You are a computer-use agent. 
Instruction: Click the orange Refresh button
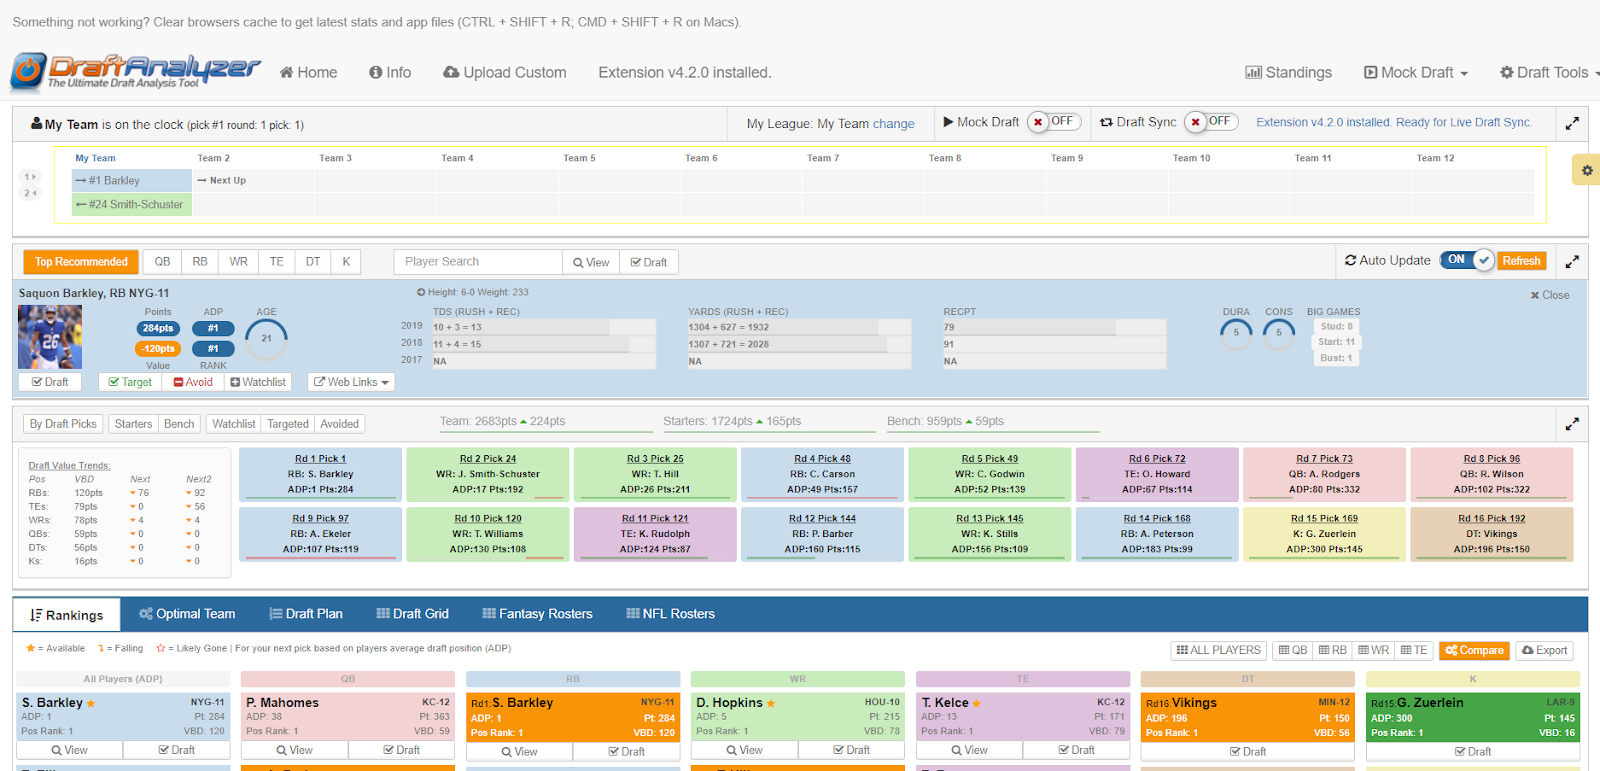pyautogui.click(x=1521, y=261)
